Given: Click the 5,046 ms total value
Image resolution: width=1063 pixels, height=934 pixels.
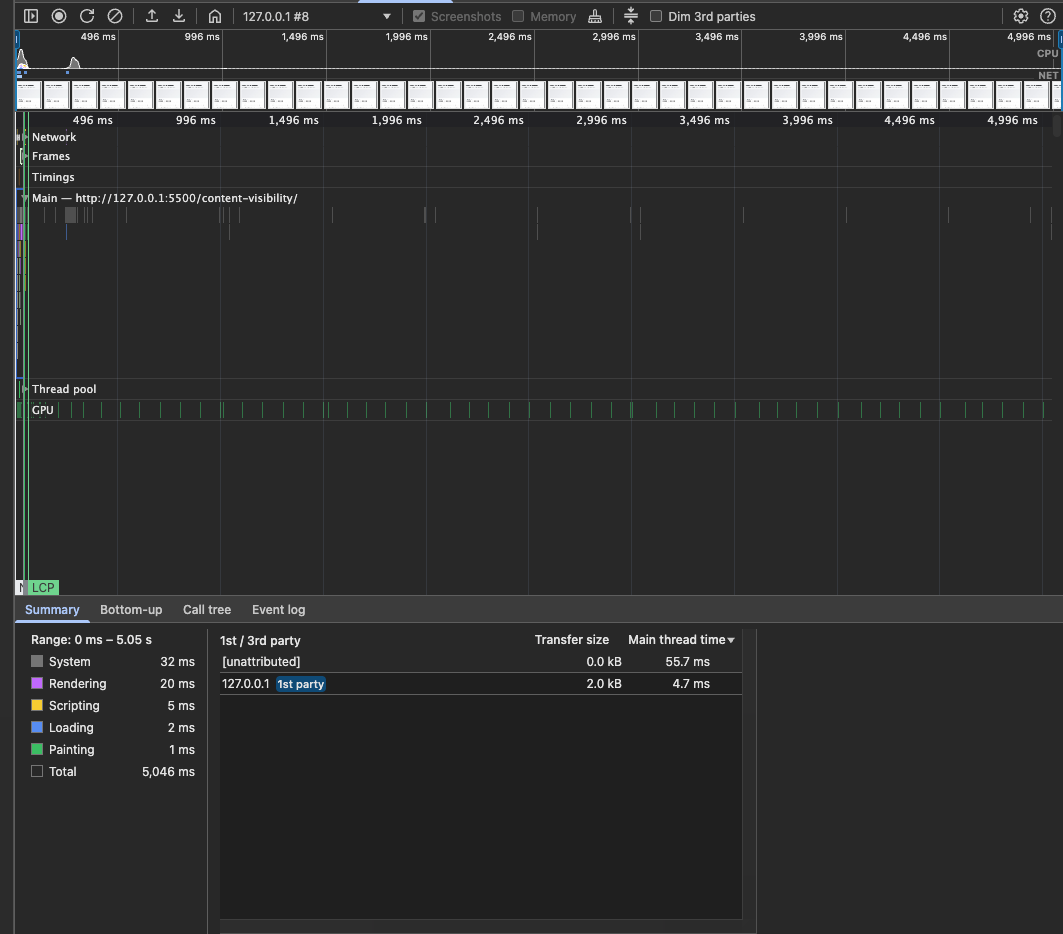Looking at the screenshot, I should (x=168, y=771).
